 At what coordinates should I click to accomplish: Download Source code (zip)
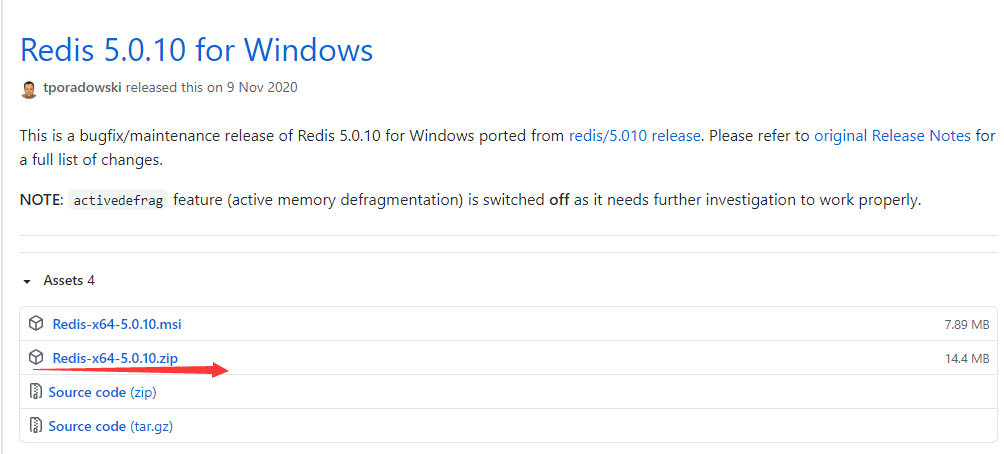(102, 392)
